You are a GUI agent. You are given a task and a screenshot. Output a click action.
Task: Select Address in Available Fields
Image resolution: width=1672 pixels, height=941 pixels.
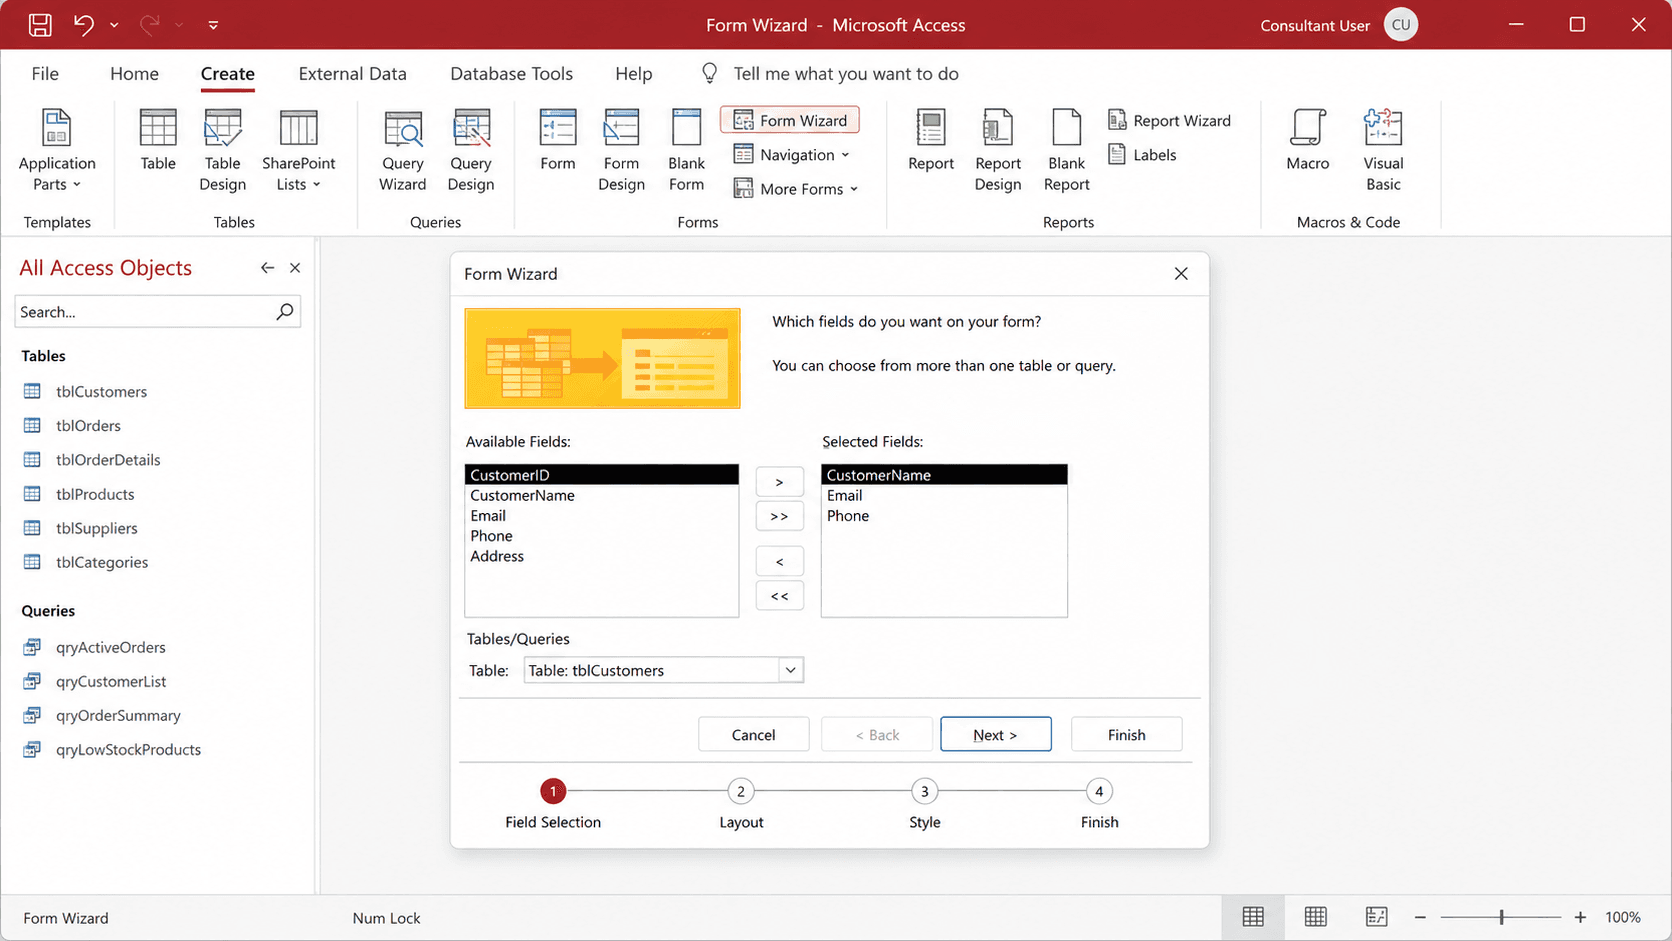point(602,556)
